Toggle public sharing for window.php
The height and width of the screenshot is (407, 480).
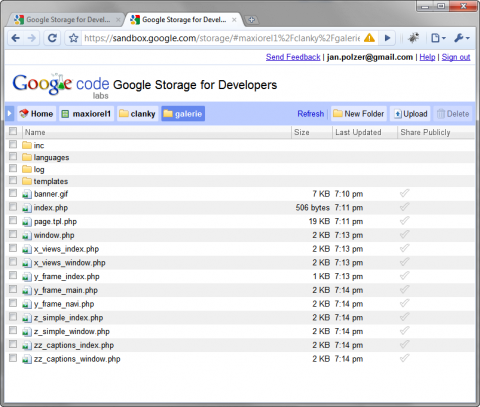coord(404,235)
